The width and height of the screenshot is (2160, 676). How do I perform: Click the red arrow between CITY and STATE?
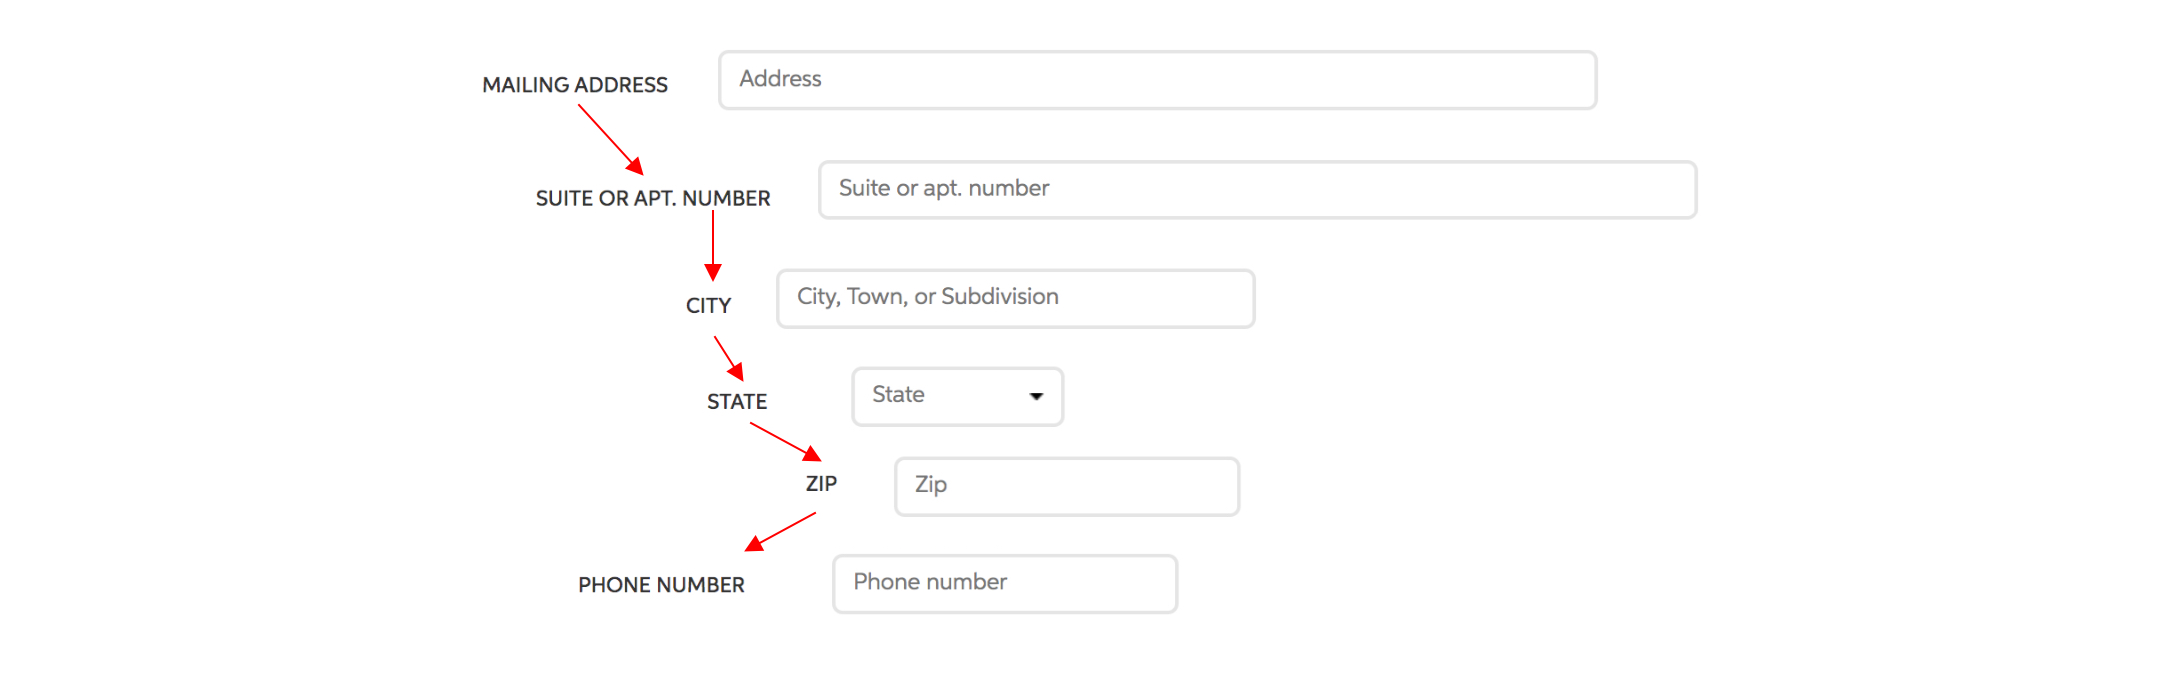[x=729, y=358]
